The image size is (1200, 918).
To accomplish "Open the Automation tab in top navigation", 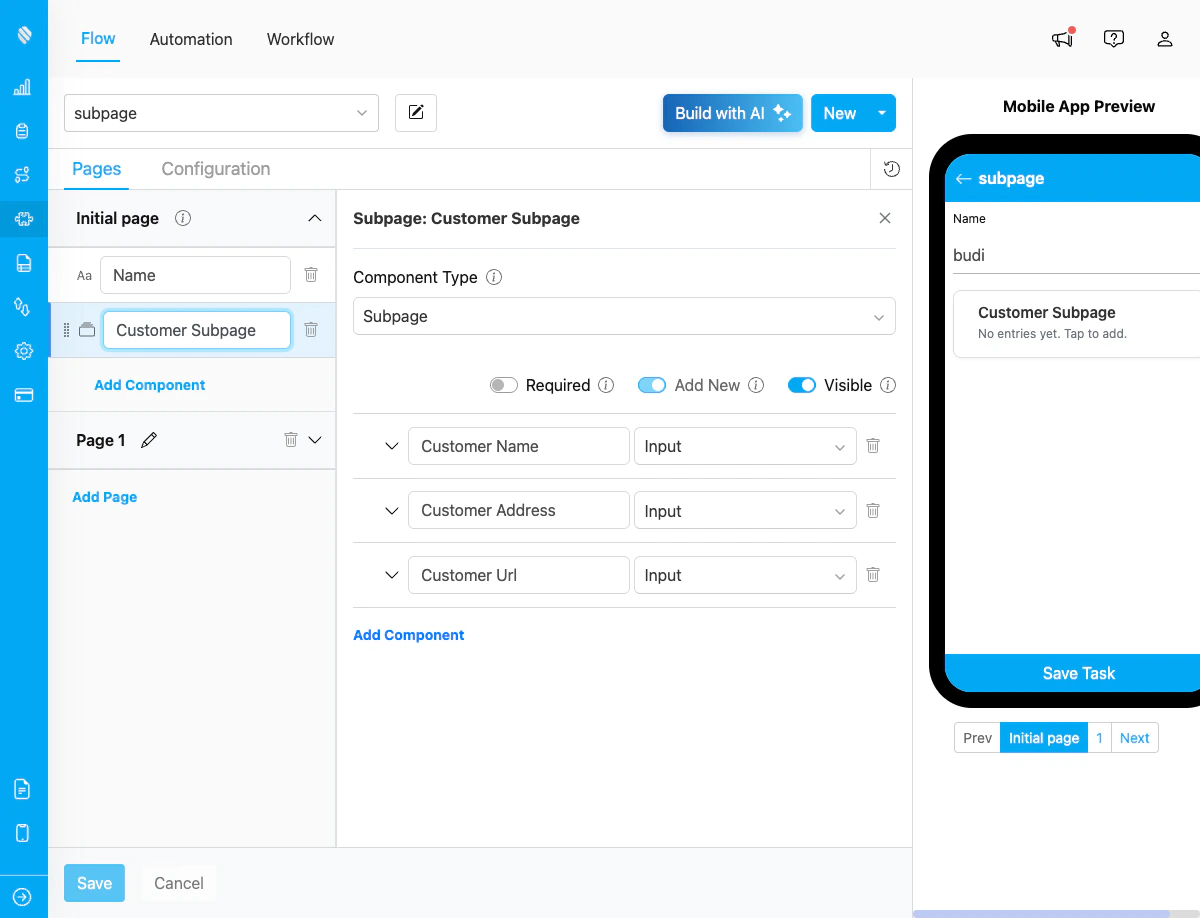I will point(190,39).
